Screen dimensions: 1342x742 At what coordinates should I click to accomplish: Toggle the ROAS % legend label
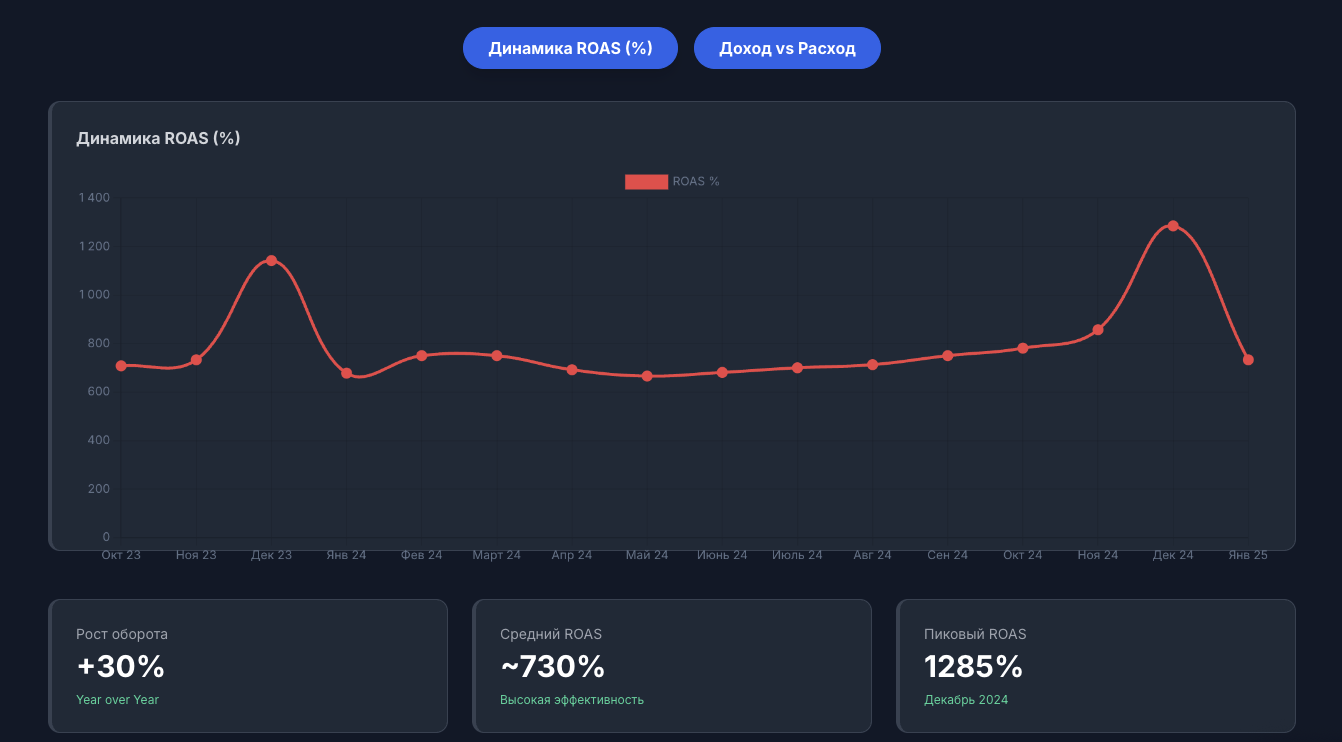click(696, 182)
